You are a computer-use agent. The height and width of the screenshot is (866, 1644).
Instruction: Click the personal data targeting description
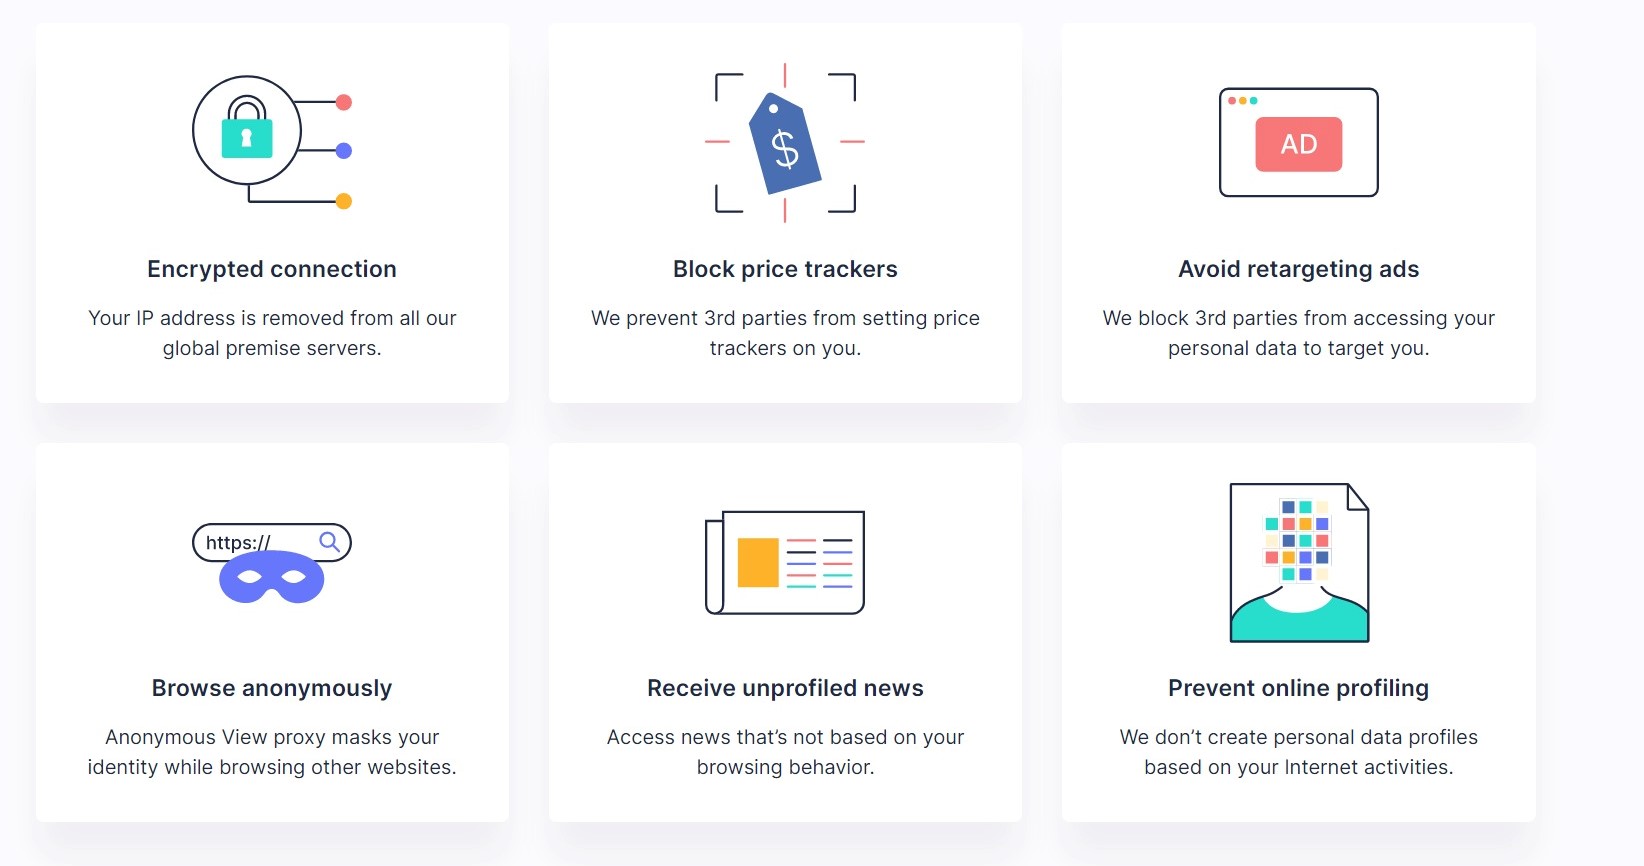[x=1298, y=333]
